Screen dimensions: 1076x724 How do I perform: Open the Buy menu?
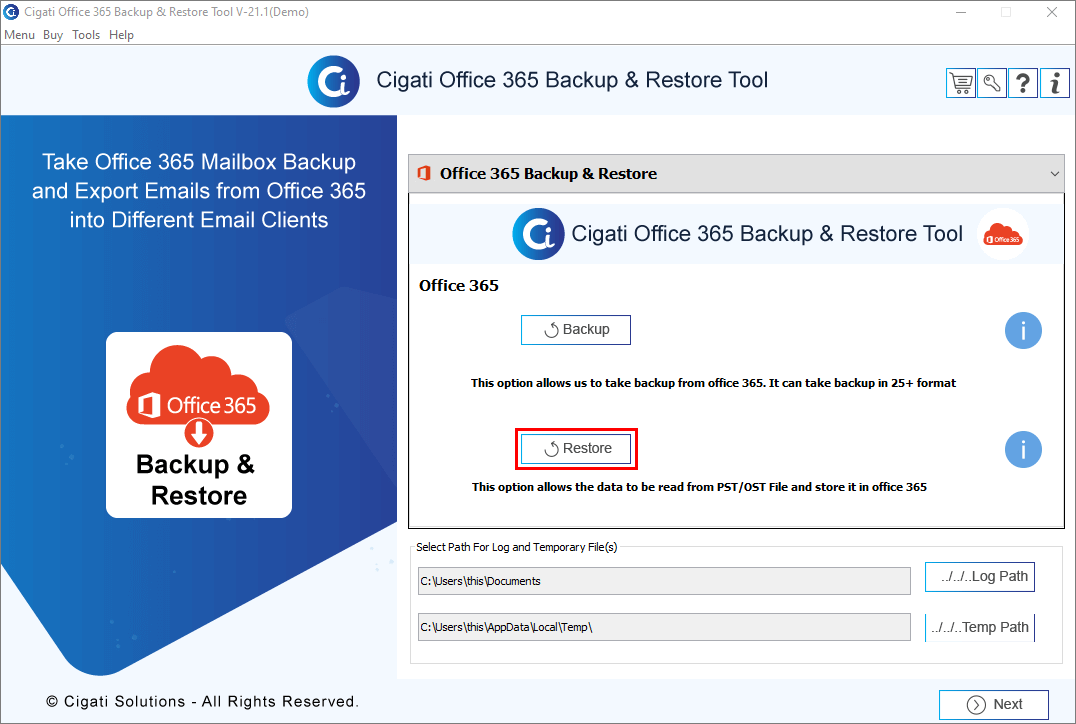tap(53, 35)
